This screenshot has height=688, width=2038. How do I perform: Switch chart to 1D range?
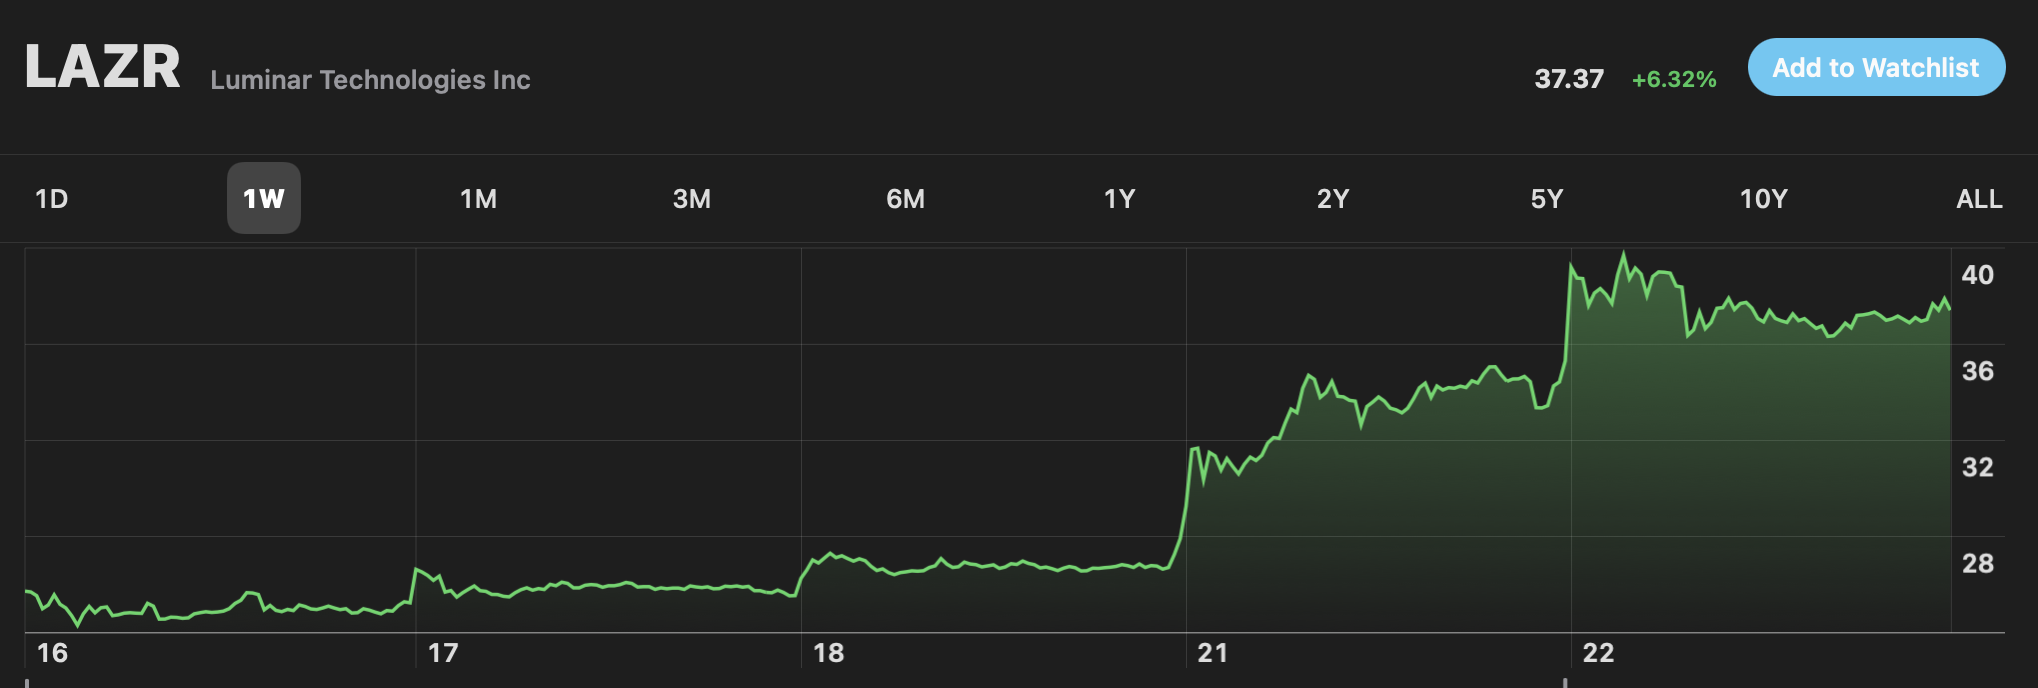pos(52,199)
